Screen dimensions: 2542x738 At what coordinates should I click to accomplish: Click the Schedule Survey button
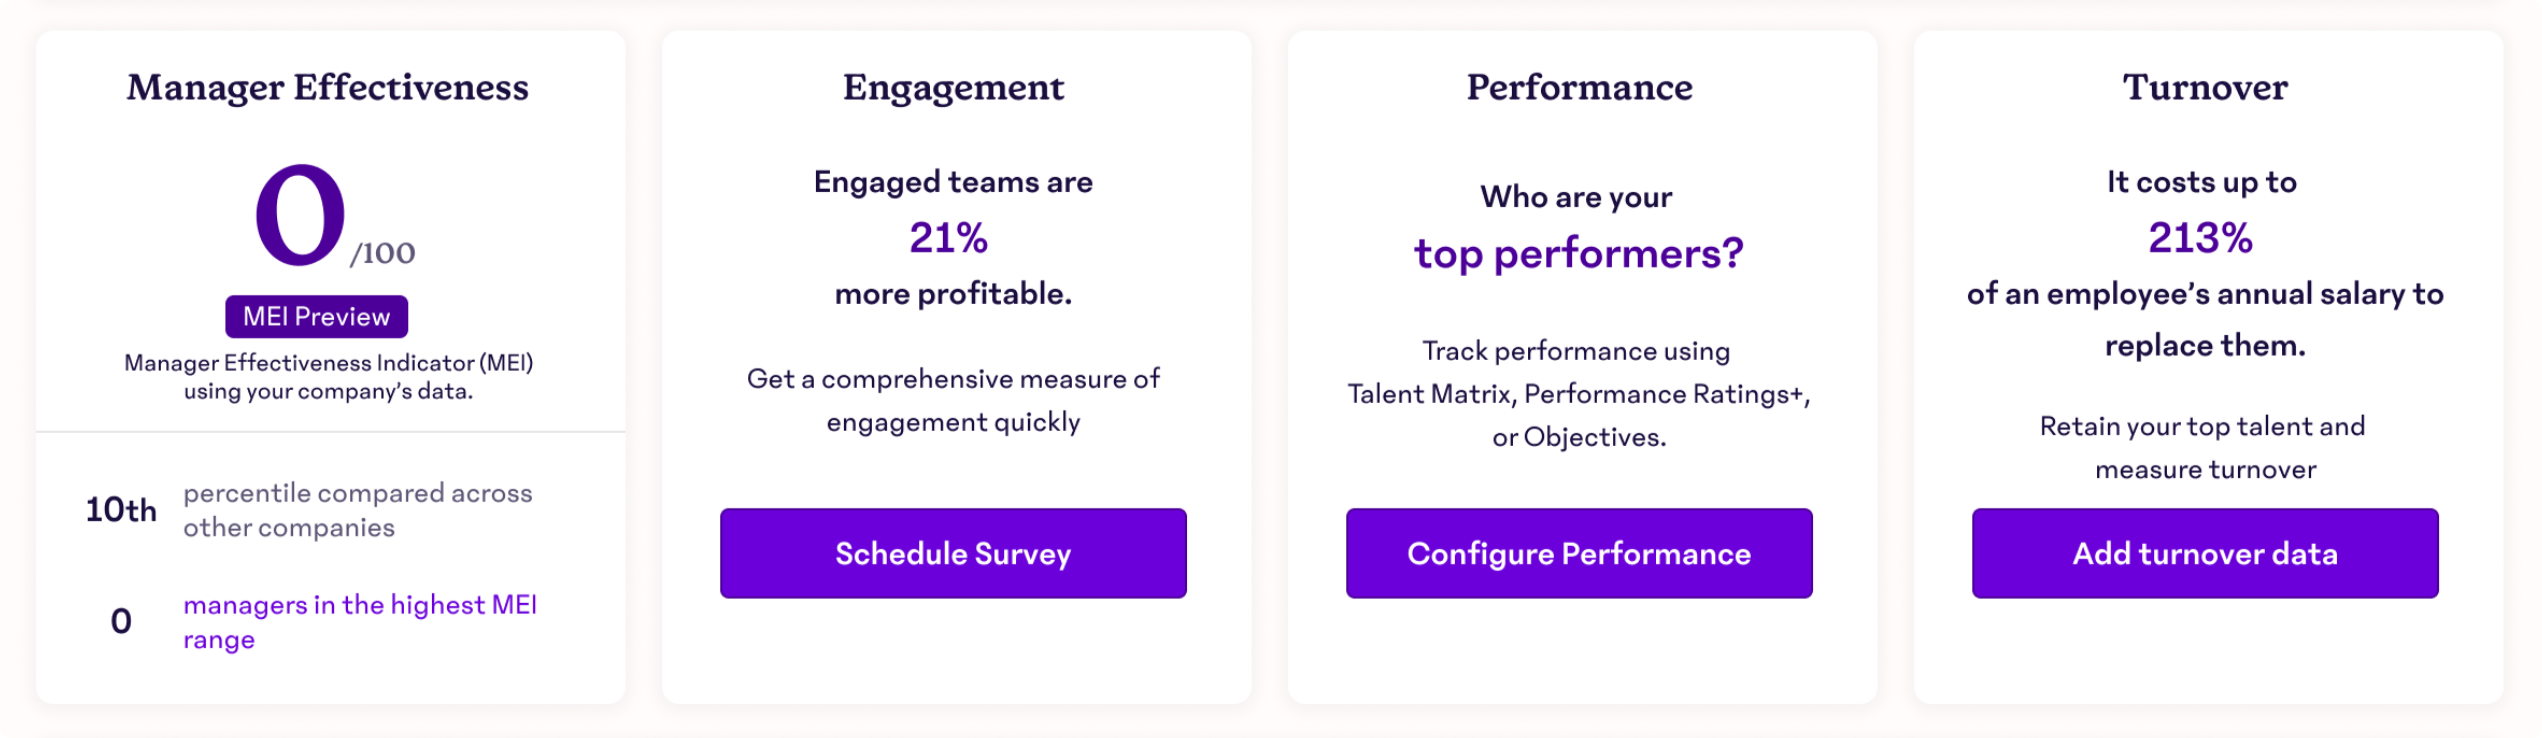953,553
